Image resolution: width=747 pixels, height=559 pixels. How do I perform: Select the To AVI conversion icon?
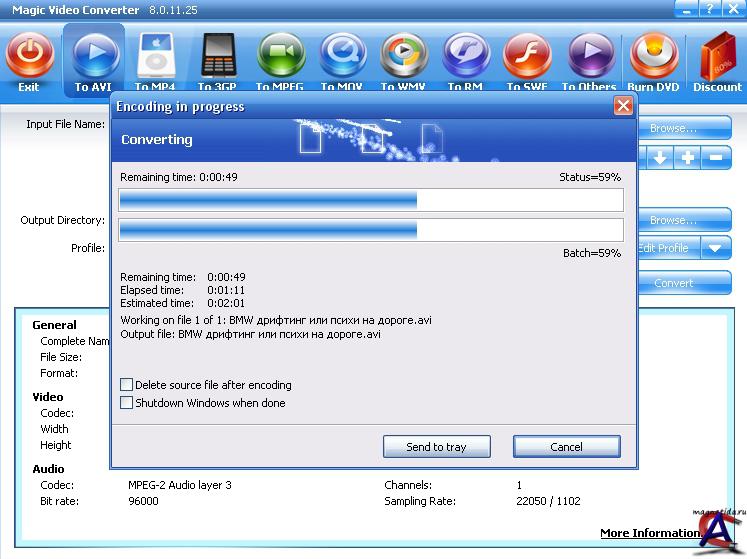tap(93, 57)
